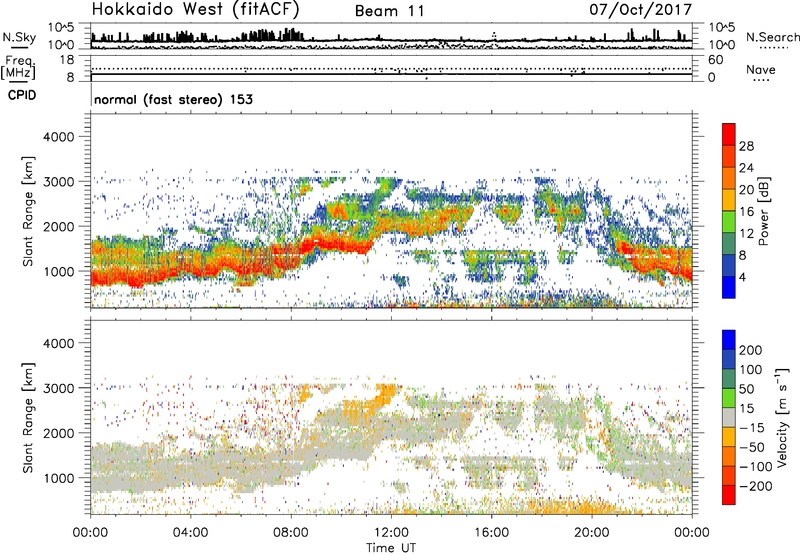Click the 'Velocity [m s-1]' colorbar label

pyautogui.click(x=782, y=417)
